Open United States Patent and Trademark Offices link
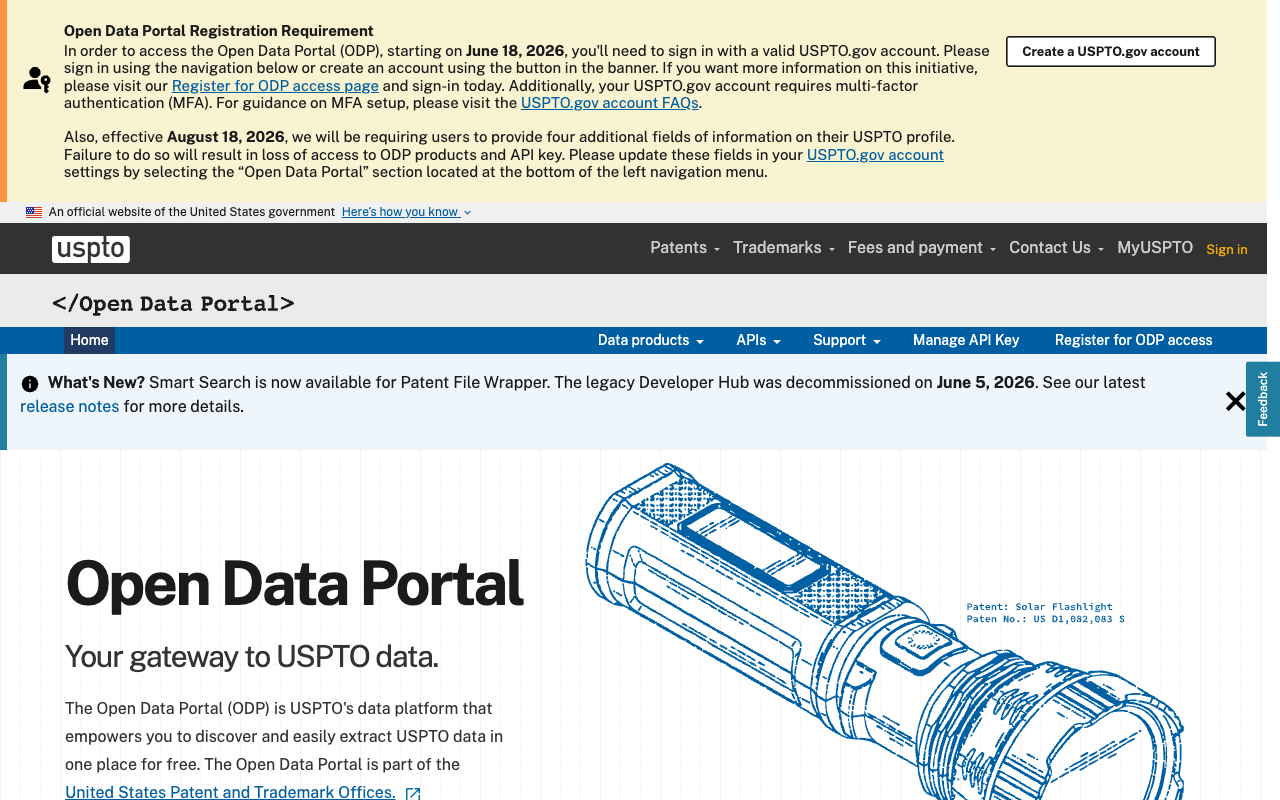This screenshot has width=1280, height=800. (x=230, y=792)
